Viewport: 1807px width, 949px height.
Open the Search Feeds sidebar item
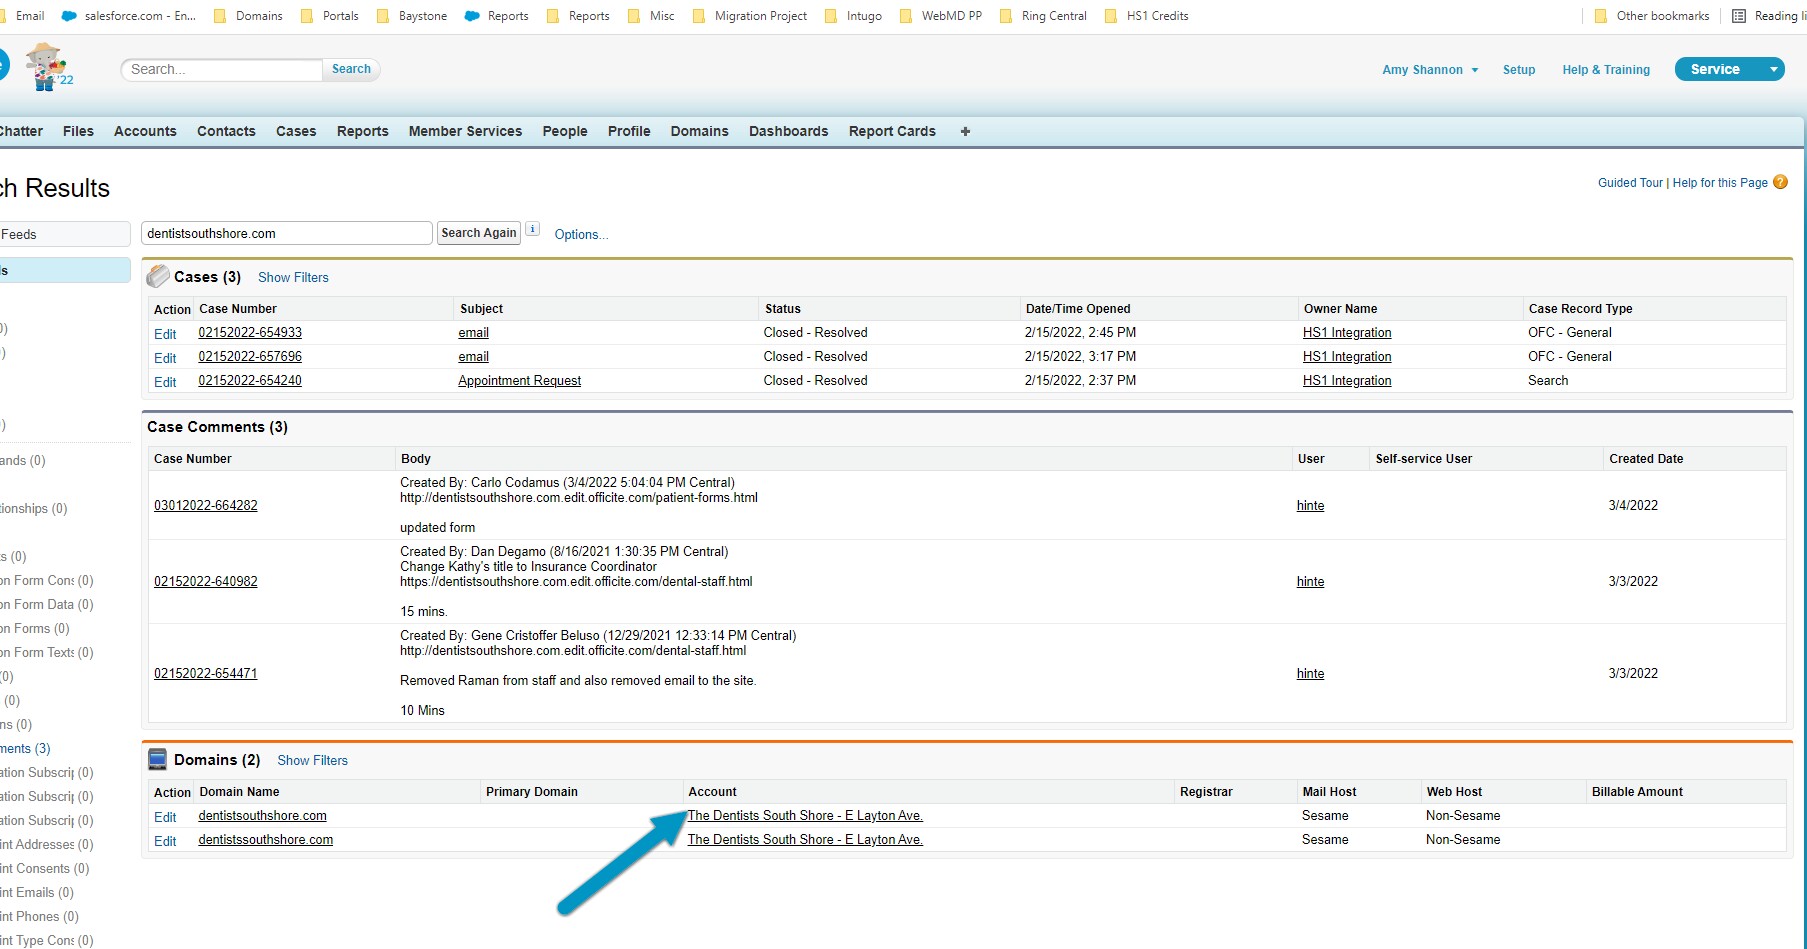[x=65, y=234]
